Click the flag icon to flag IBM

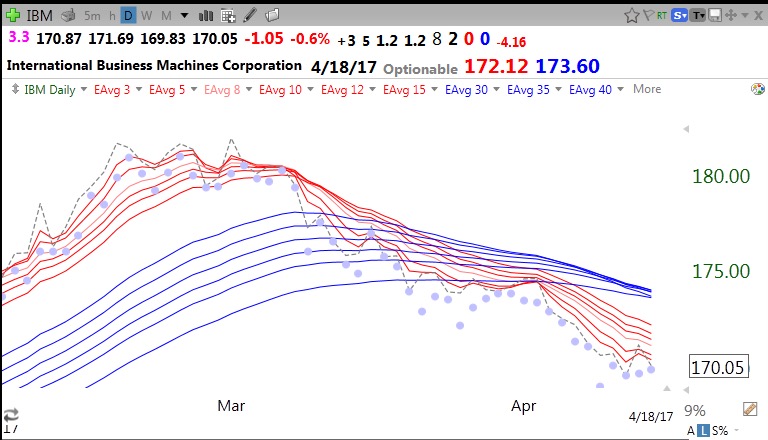(x=648, y=15)
